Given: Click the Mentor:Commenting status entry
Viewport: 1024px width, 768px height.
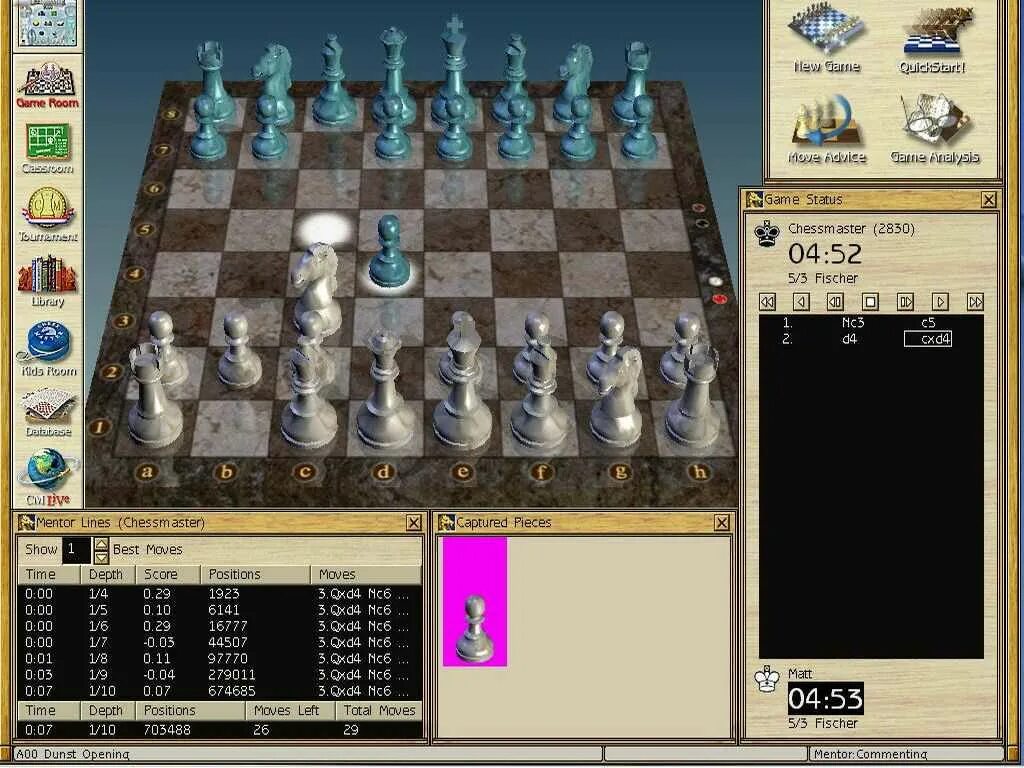Looking at the screenshot, I should [870, 754].
